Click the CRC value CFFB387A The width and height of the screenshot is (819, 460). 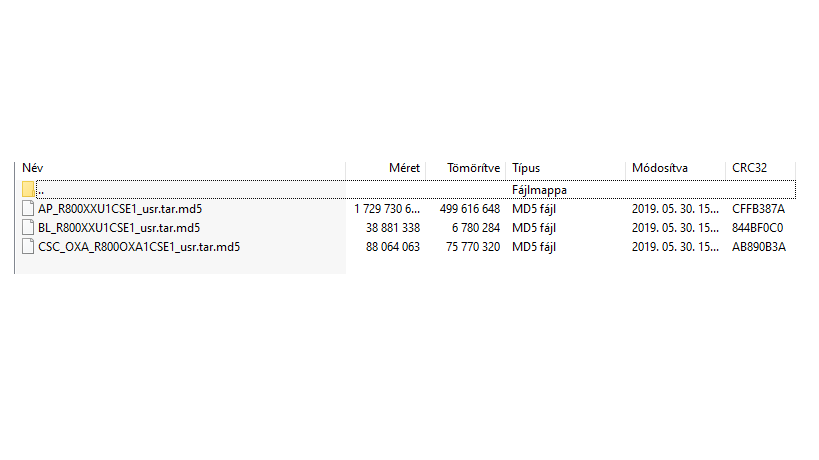(x=758, y=209)
